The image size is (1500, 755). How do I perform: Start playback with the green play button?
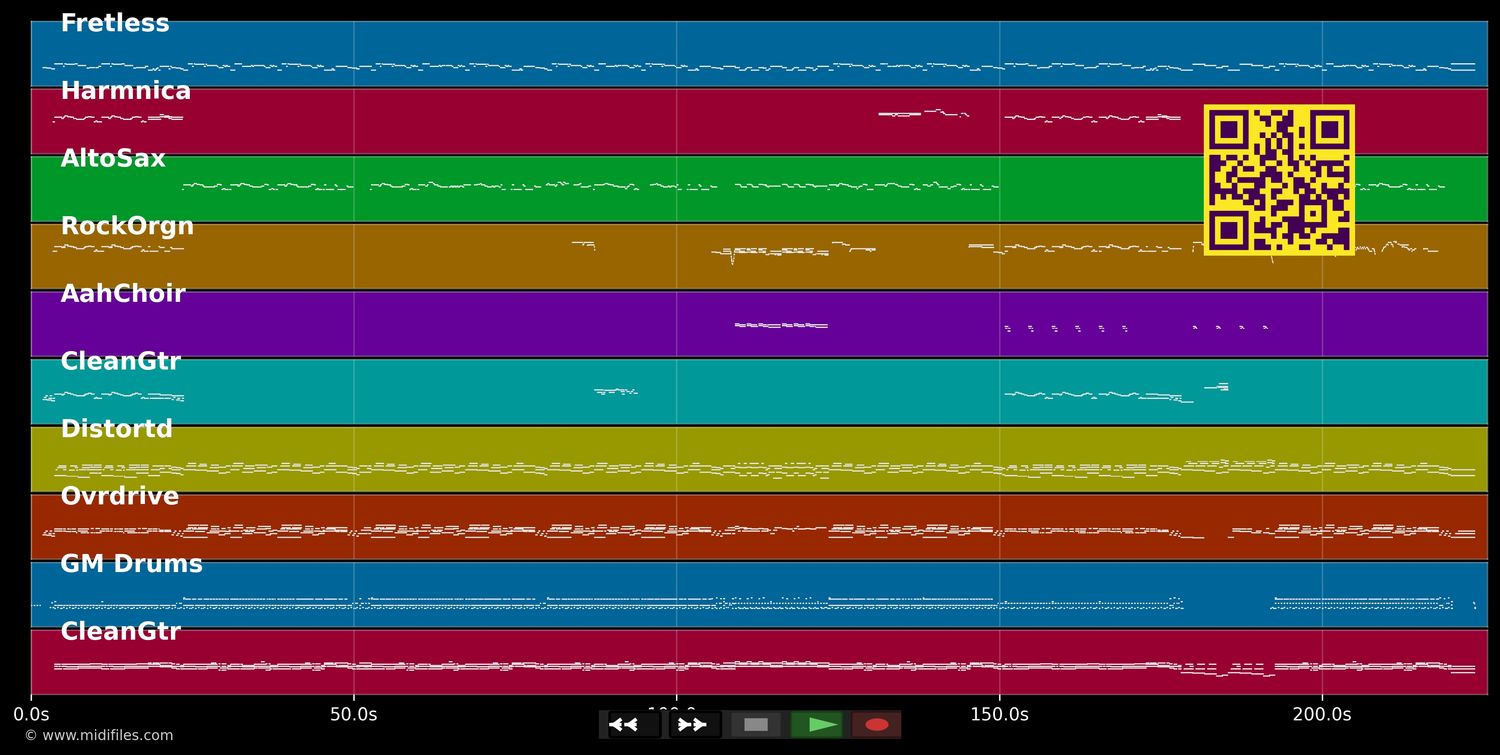coord(816,725)
